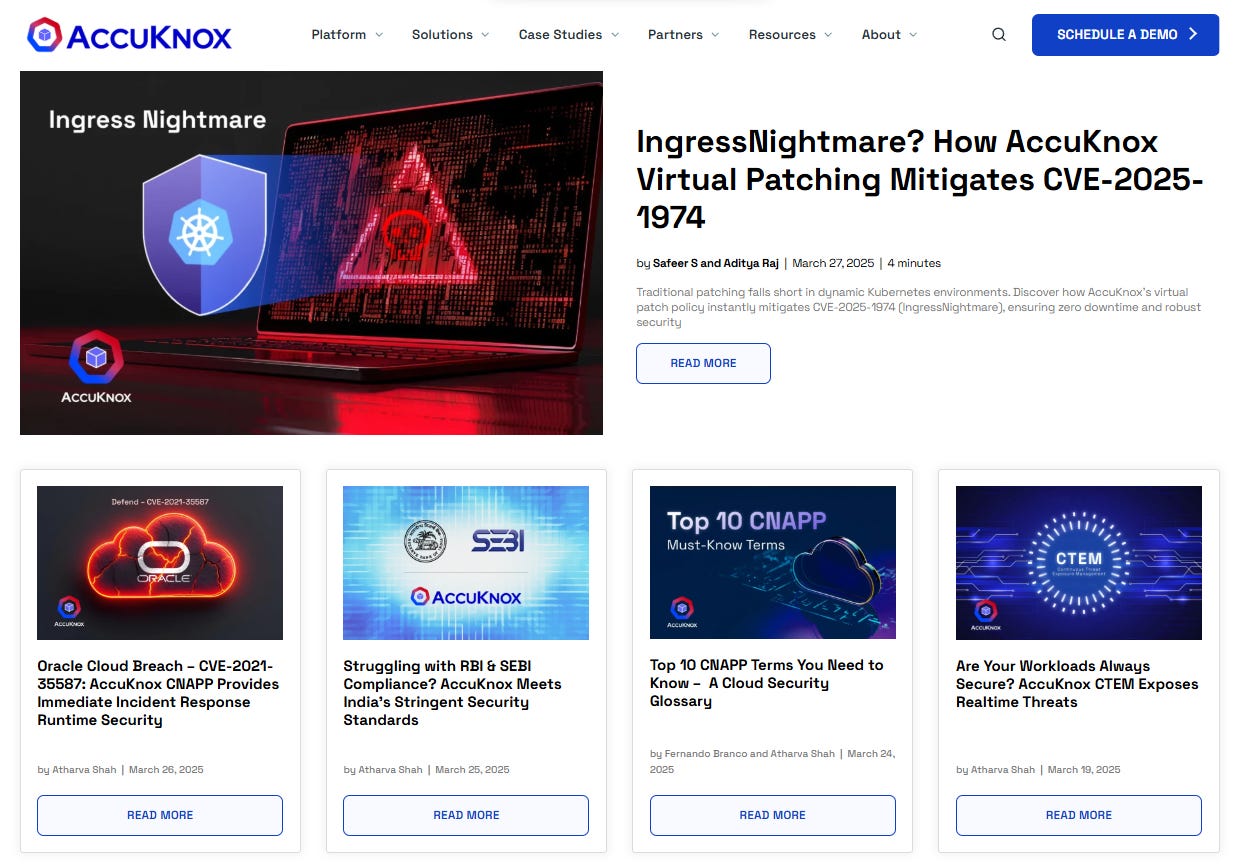Open the RBI SEBI compliance thumbnail
Viewport: 1243px width, 866px height.
coord(466,563)
